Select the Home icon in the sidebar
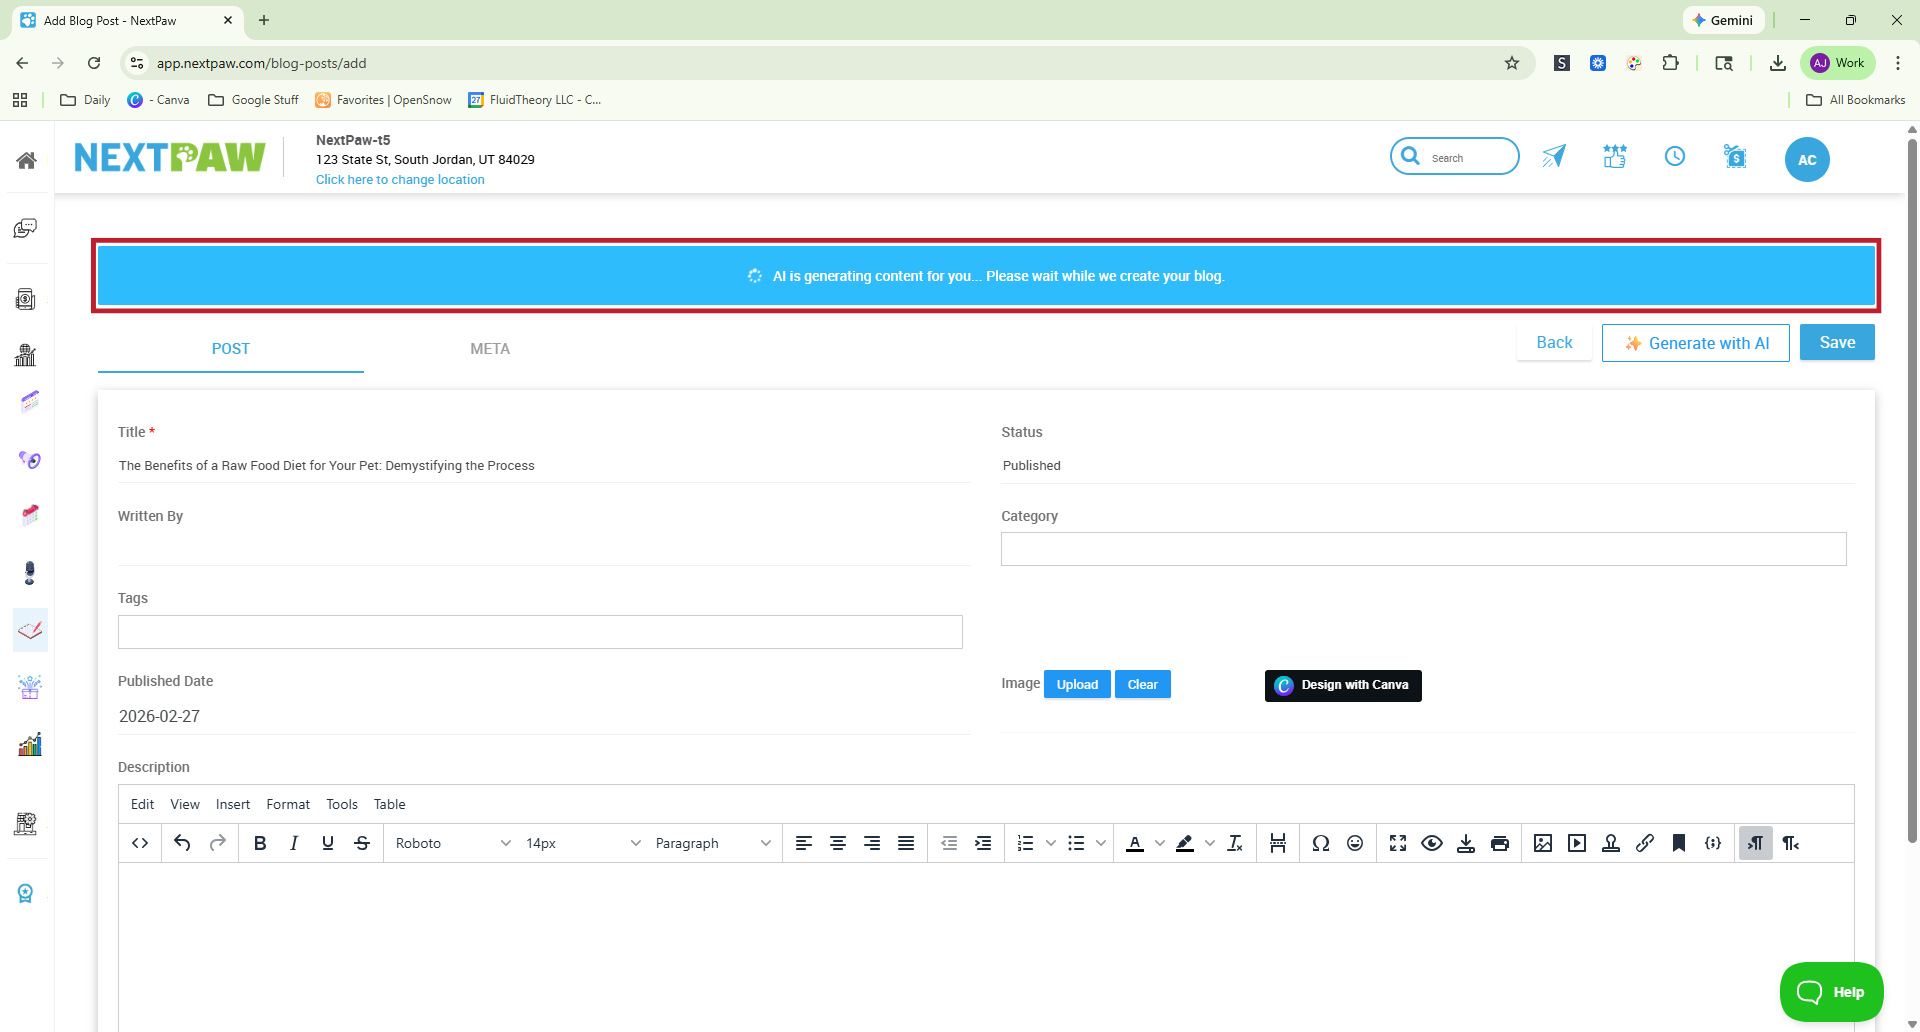Image resolution: width=1920 pixels, height=1032 pixels. pos(27,158)
